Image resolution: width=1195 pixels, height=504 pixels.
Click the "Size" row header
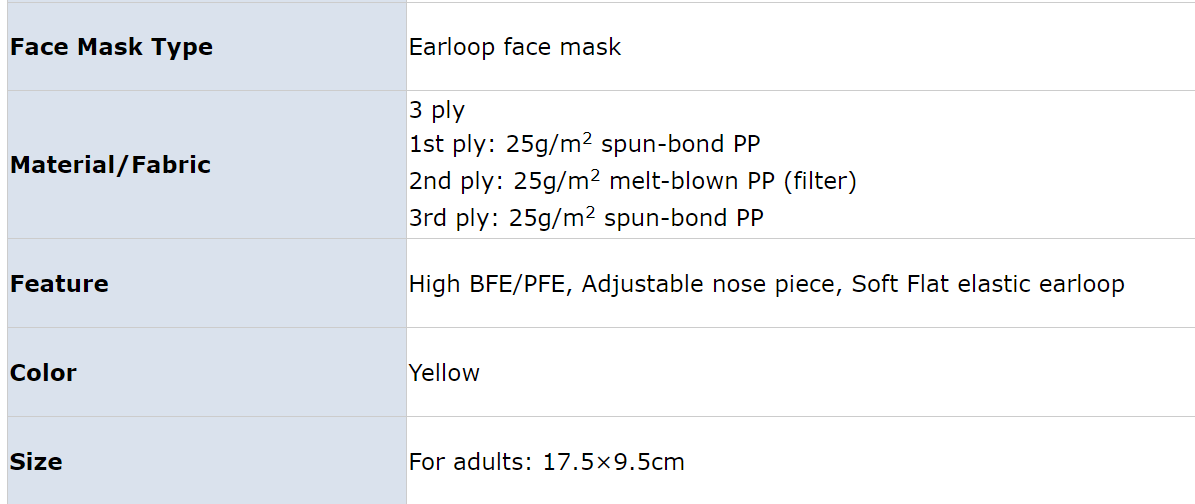[36, 462]
